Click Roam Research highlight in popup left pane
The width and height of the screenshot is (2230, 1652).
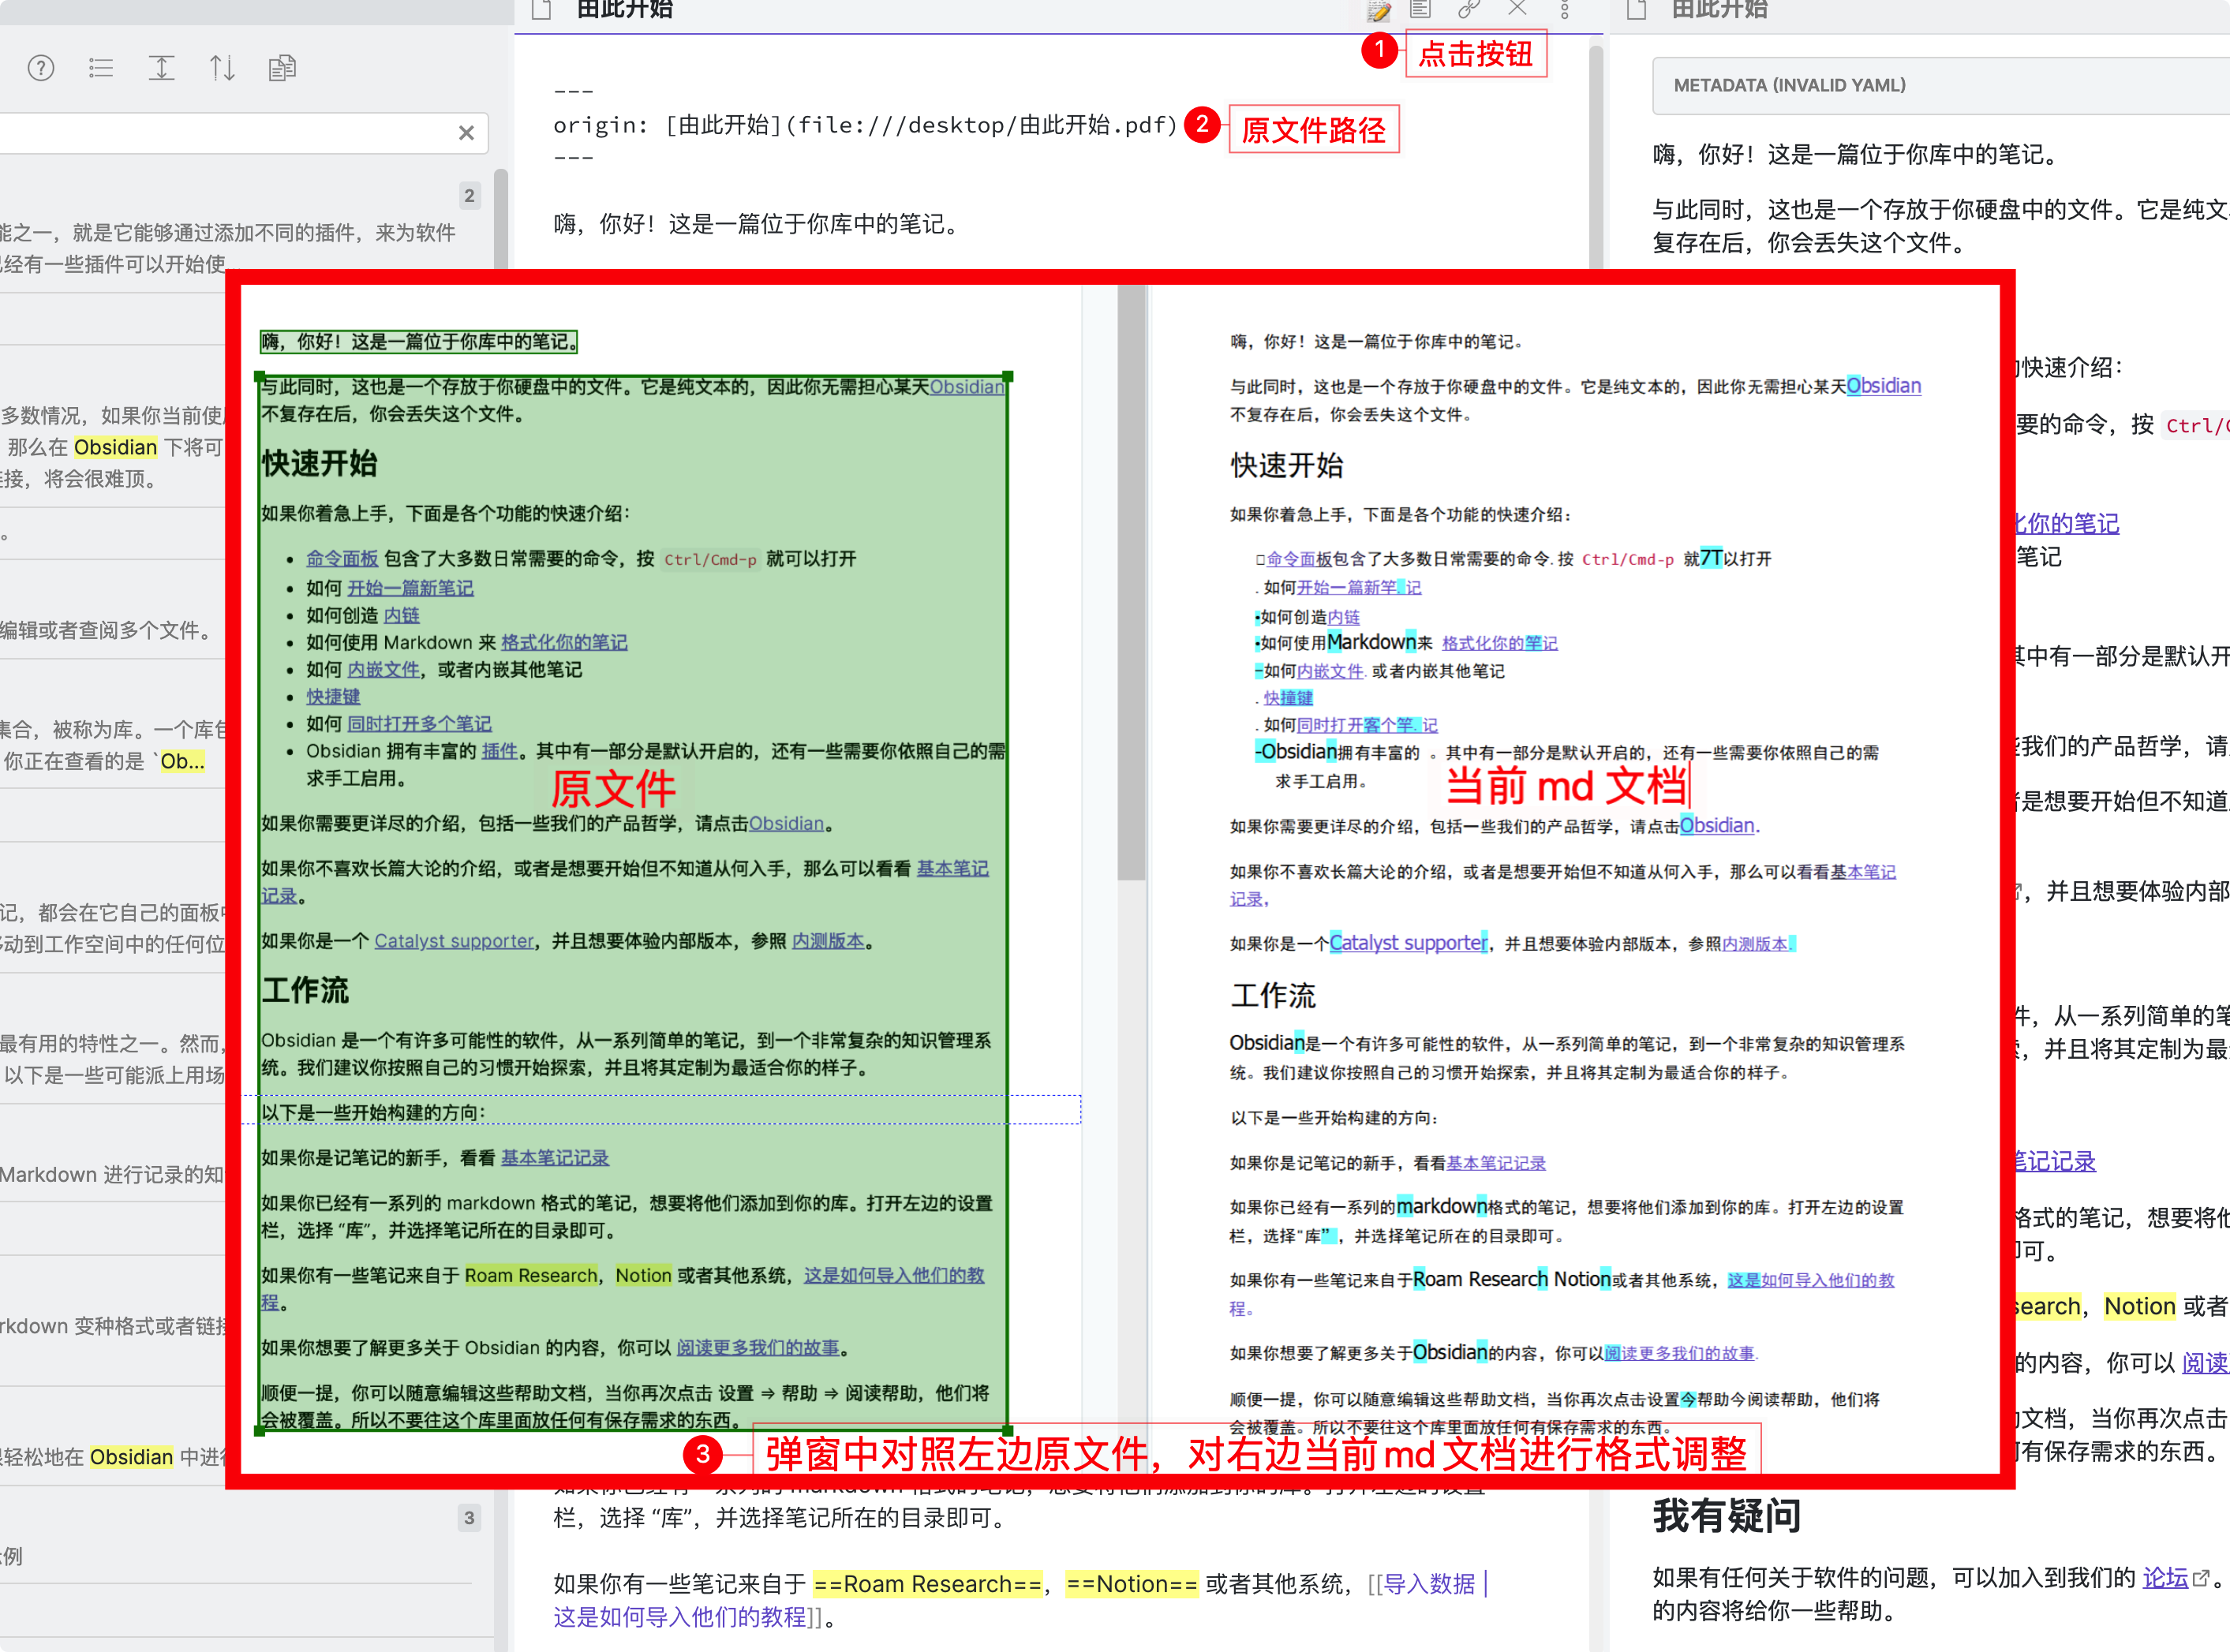point(531,1275)
